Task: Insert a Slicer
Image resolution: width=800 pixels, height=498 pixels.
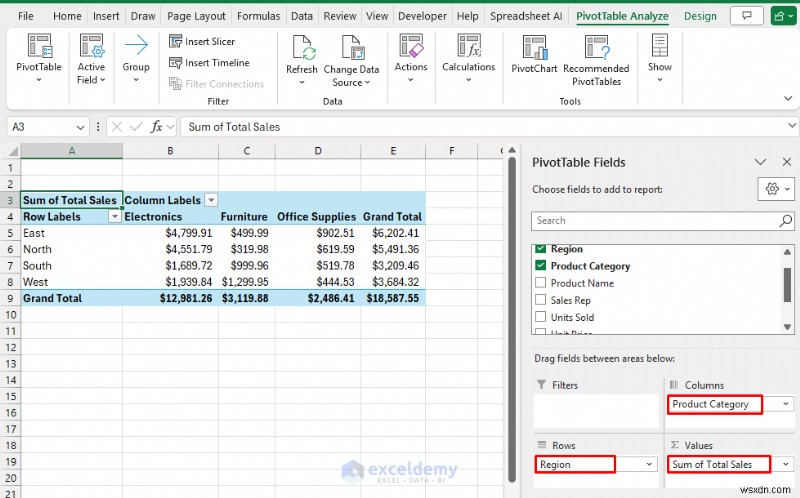Action: (202, 41)
